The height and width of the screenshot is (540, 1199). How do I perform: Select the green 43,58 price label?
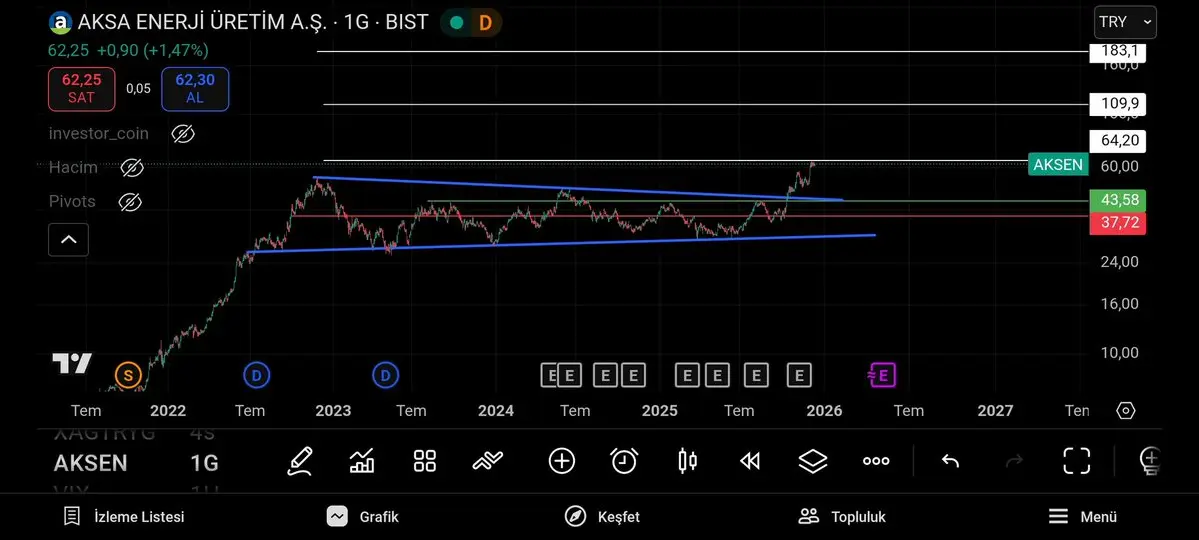[1119, 200]
